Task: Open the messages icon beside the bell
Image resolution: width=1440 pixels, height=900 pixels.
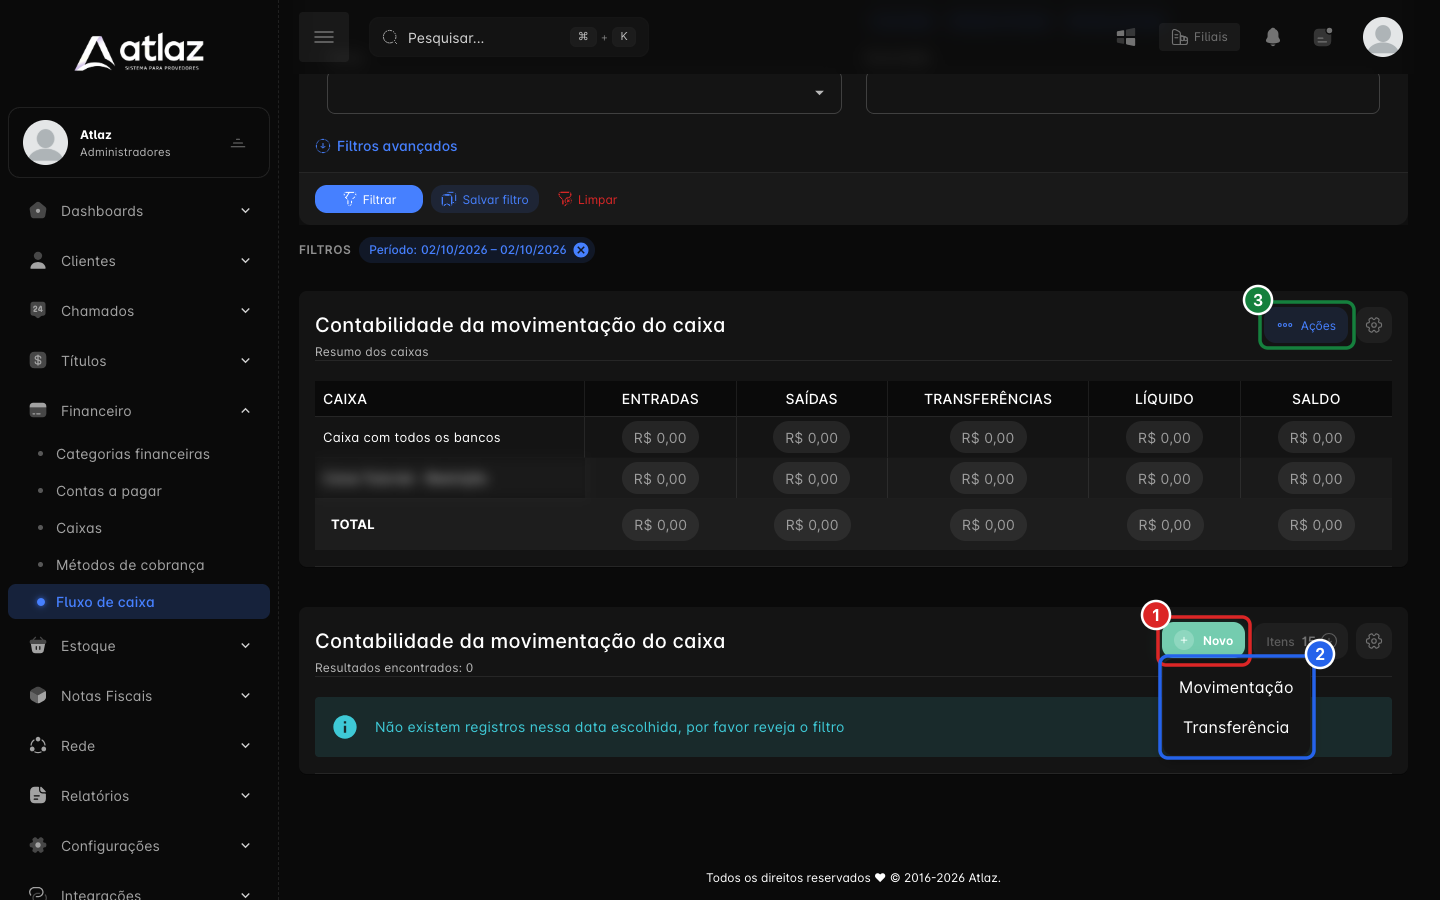Action: click(1323, 37)
